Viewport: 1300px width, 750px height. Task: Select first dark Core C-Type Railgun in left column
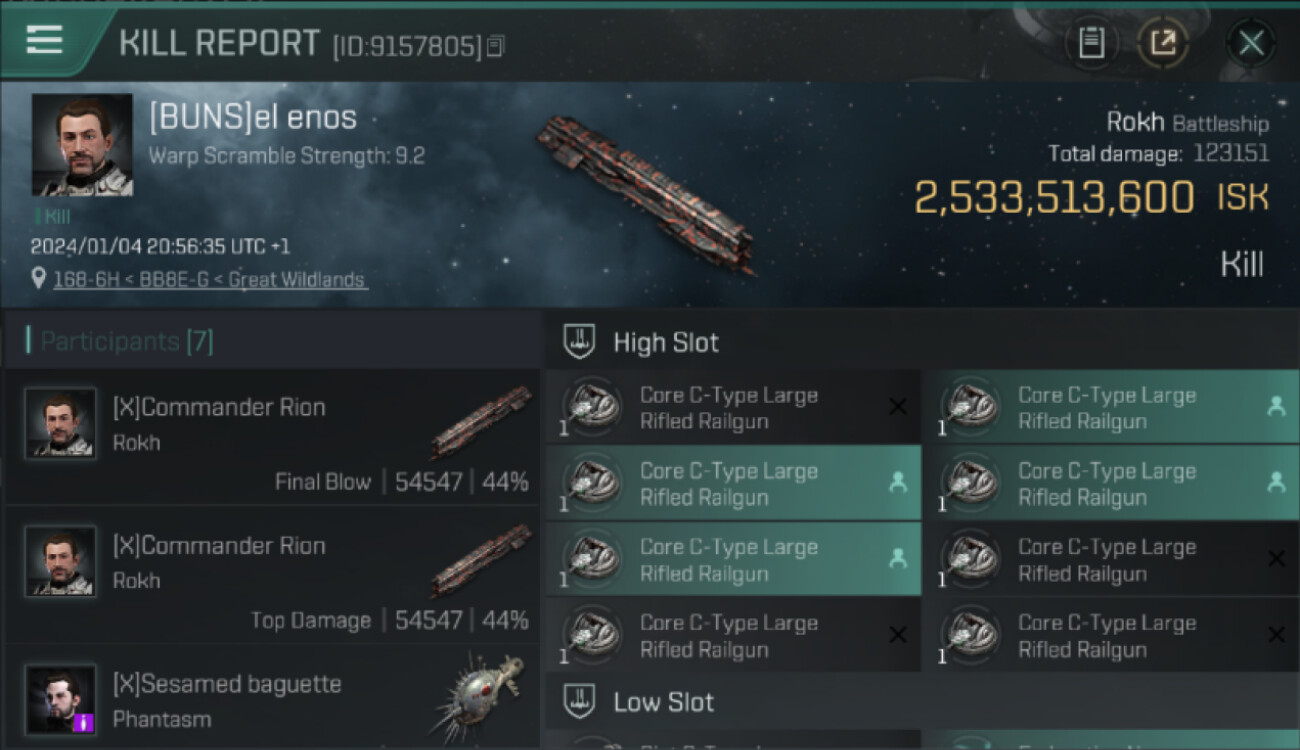[x=732, y=408]
